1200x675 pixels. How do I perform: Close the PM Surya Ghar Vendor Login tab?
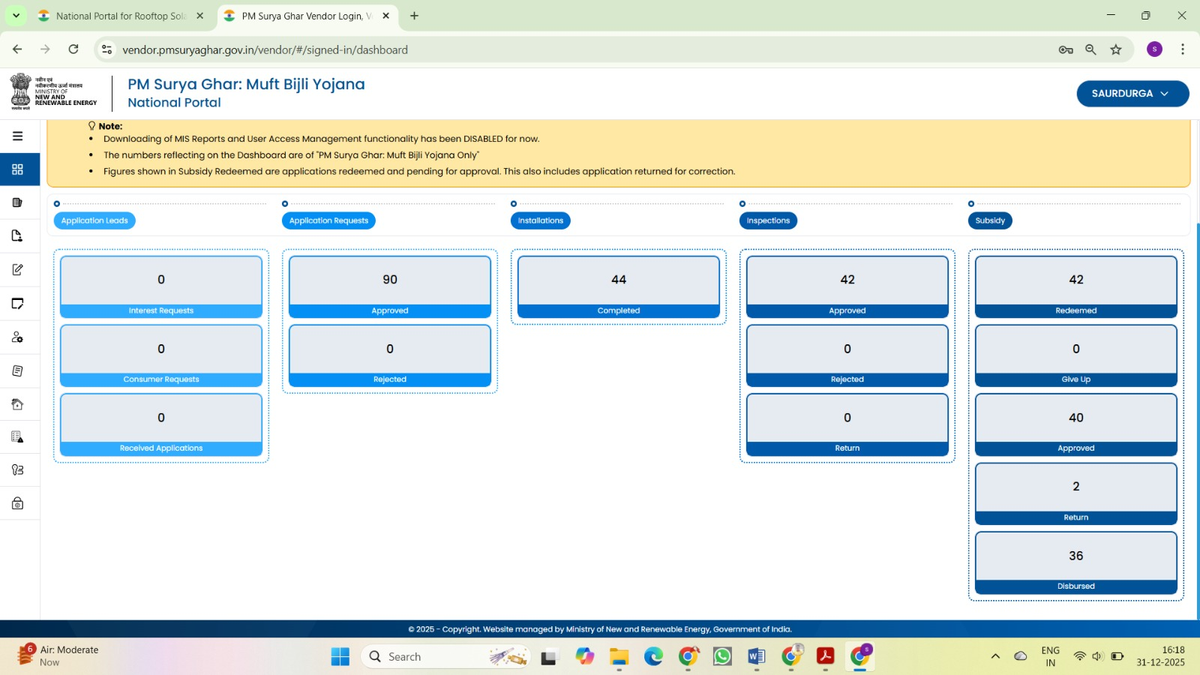point(386,16)
